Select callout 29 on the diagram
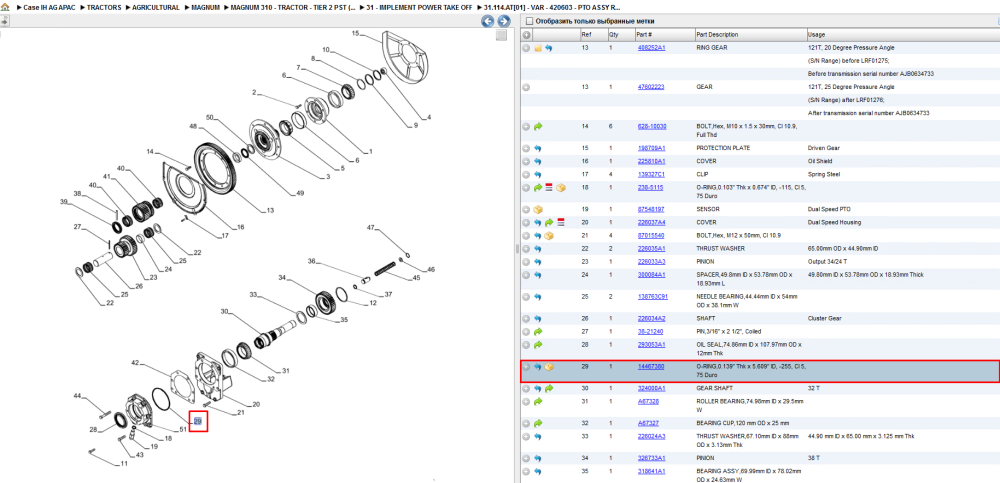The height and width of the screenshot is (483, 1000). (x=198, y=421)
